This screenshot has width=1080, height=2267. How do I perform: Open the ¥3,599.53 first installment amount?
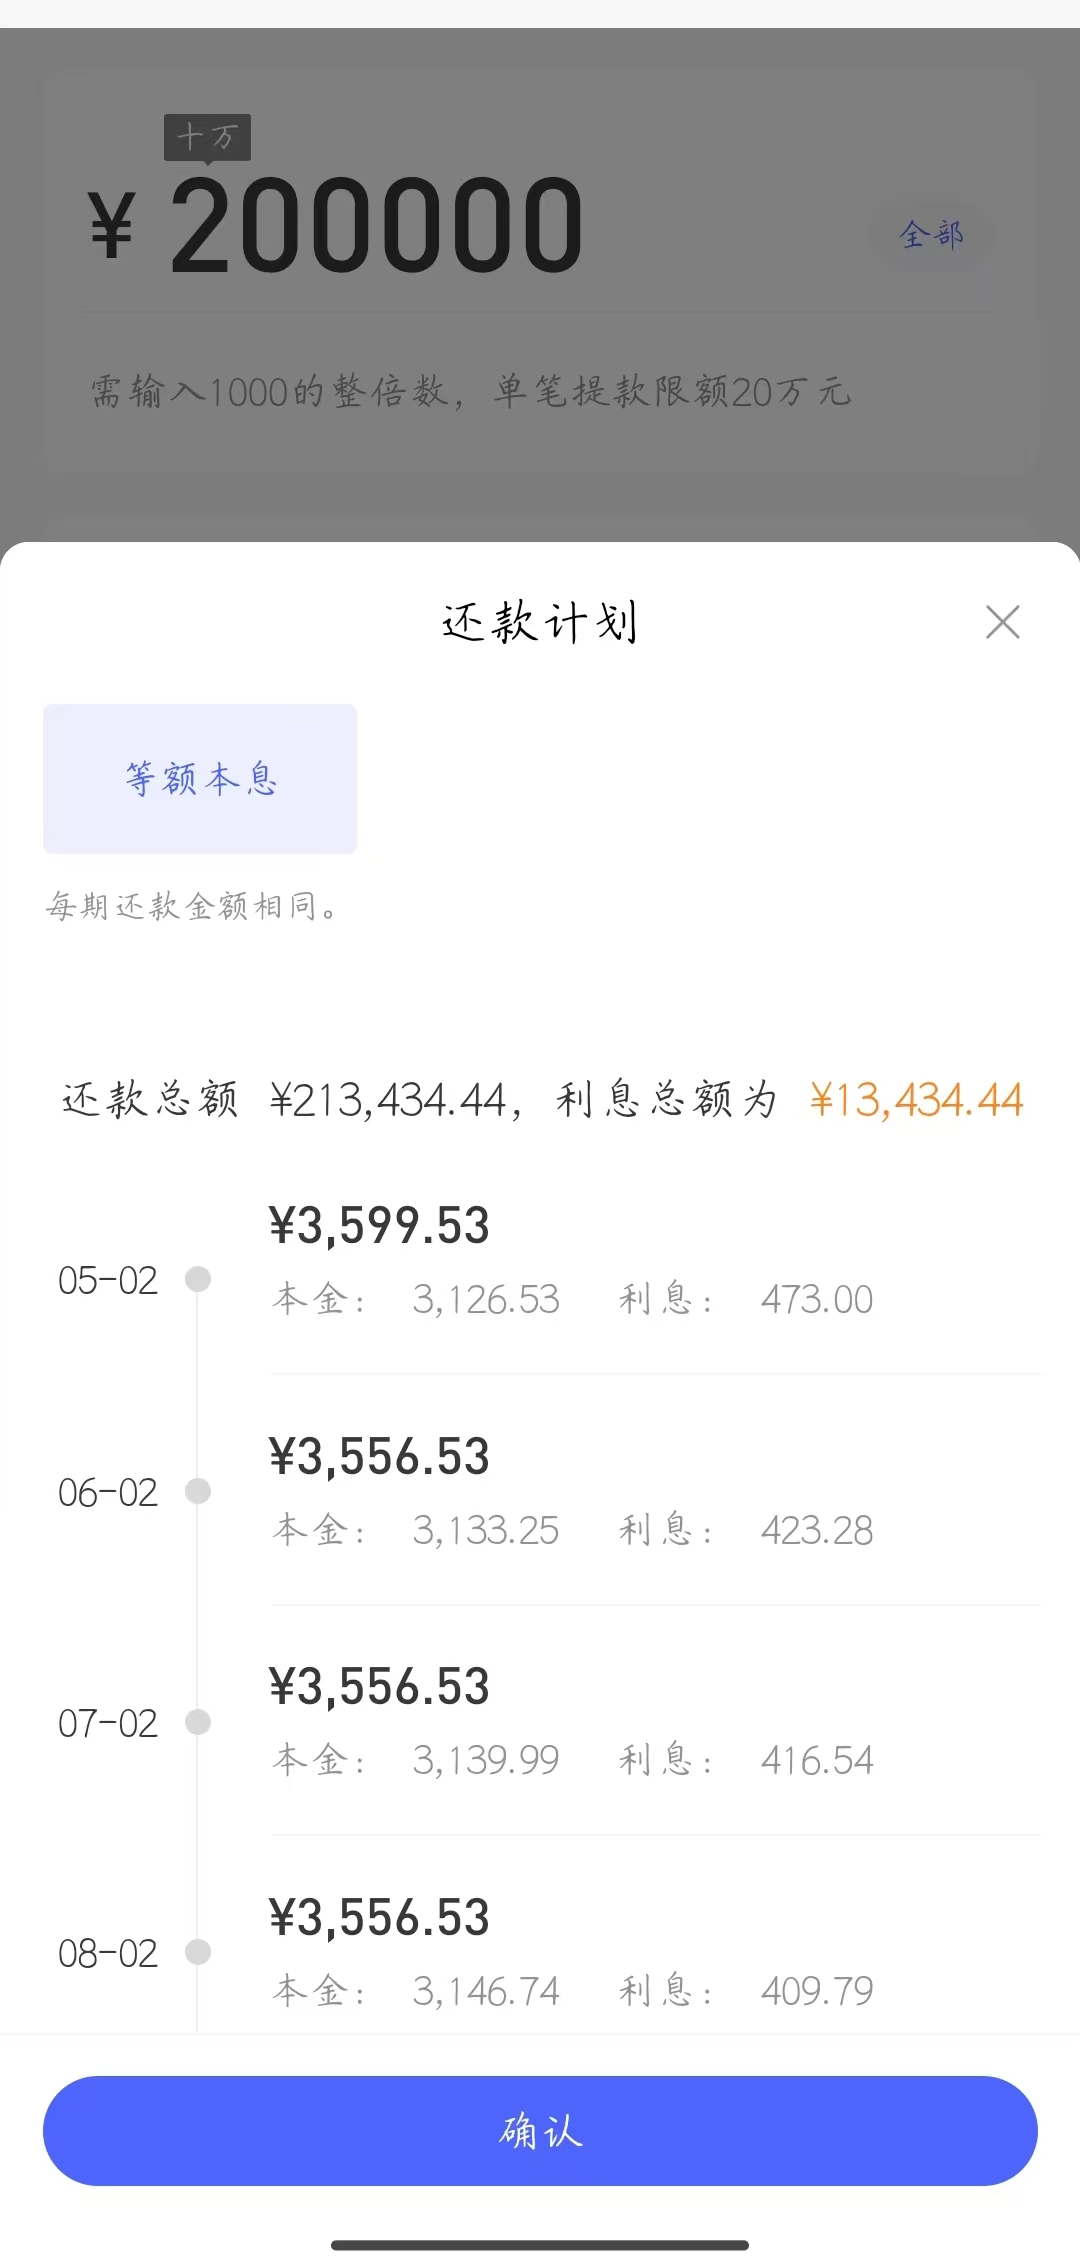tap(379, 1226)
